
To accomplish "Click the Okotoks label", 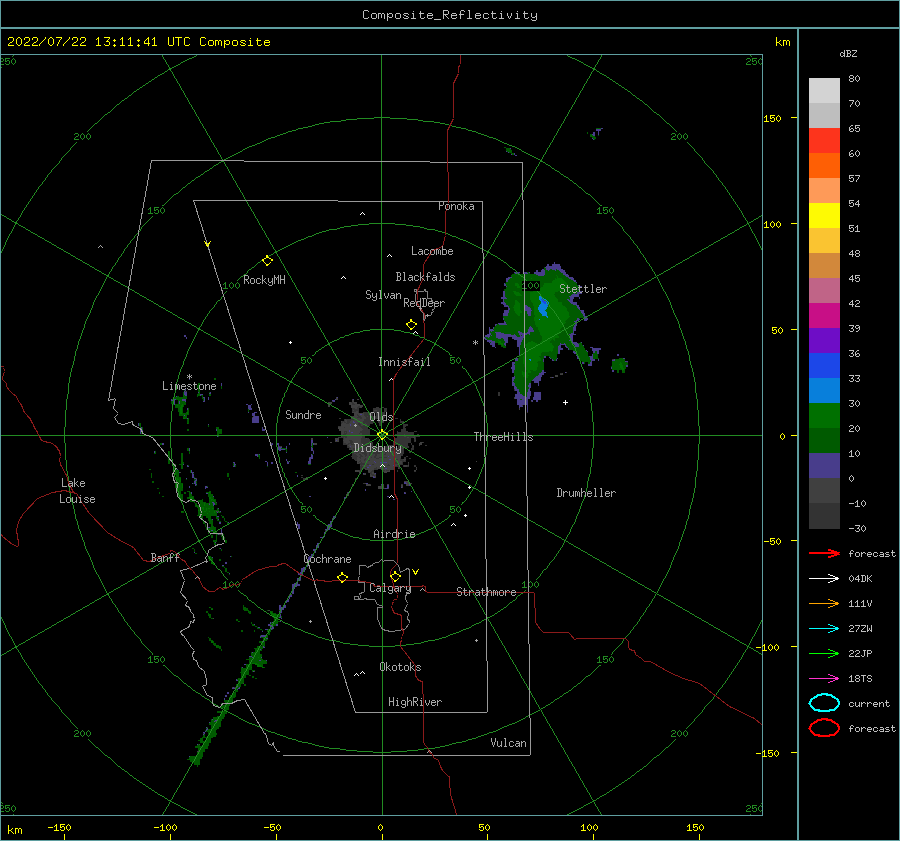I will [x=400, y=667].
